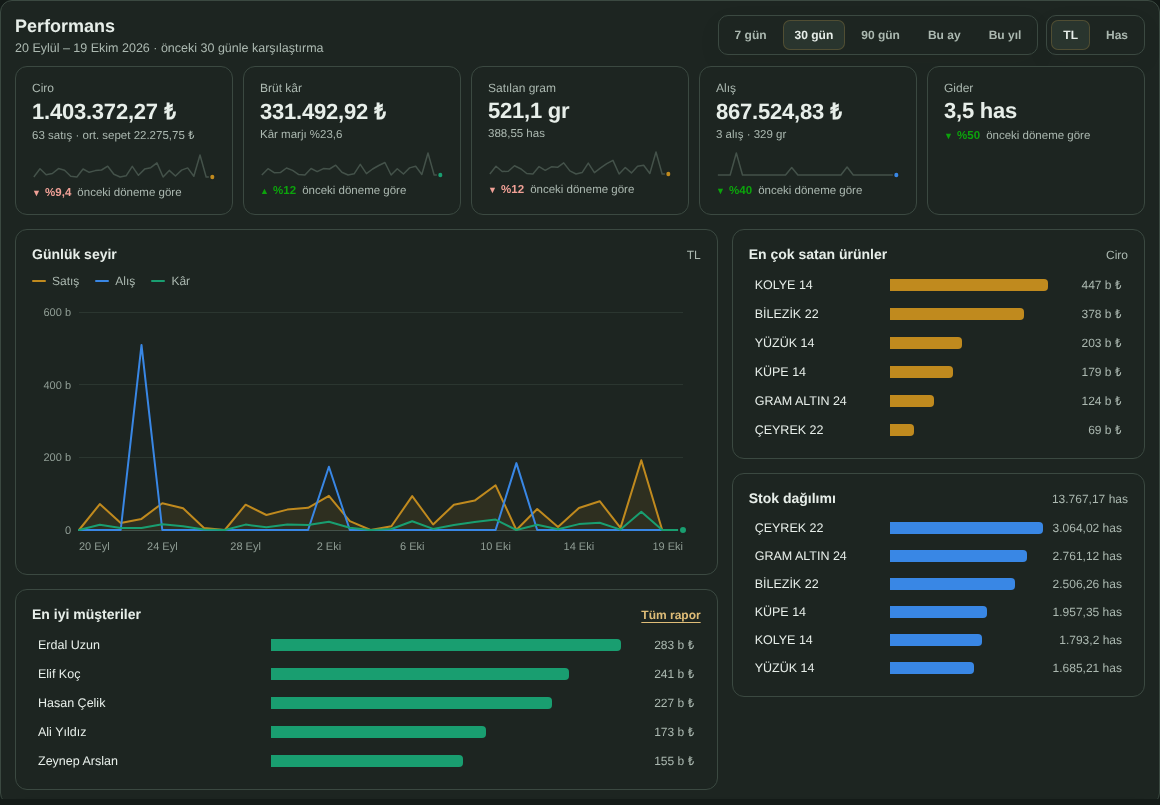Select the Bu ay period

pos(943,35)
